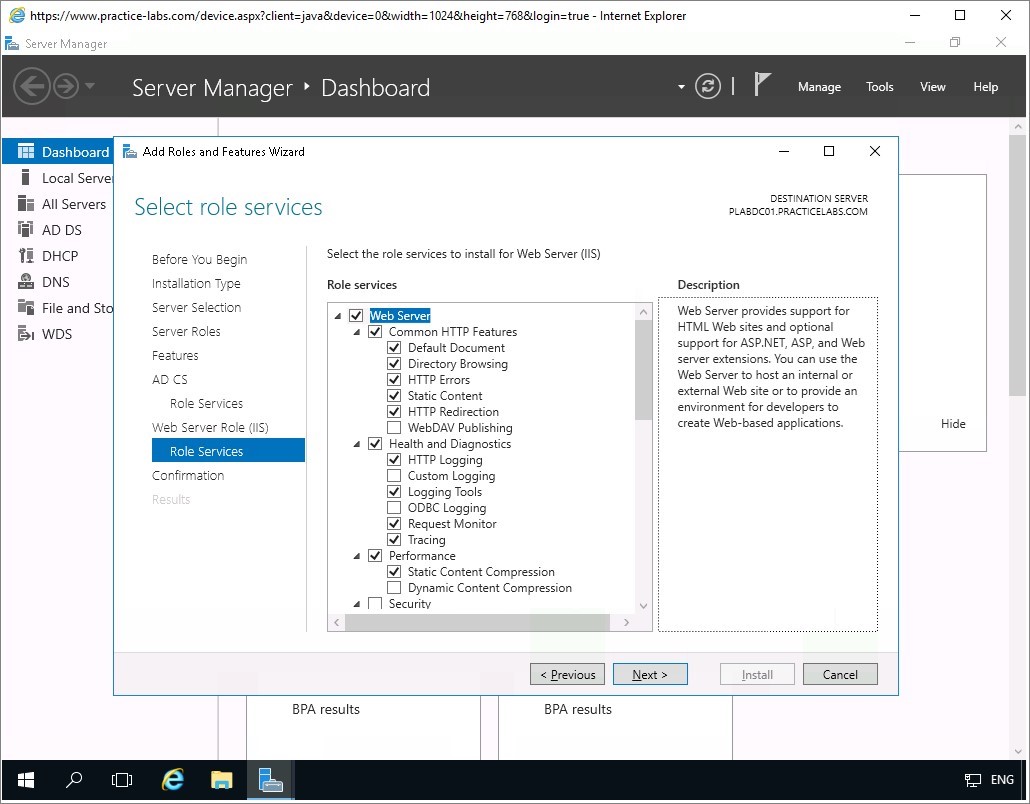Open the navigation history dropdown arrow

tap(90, 86)
